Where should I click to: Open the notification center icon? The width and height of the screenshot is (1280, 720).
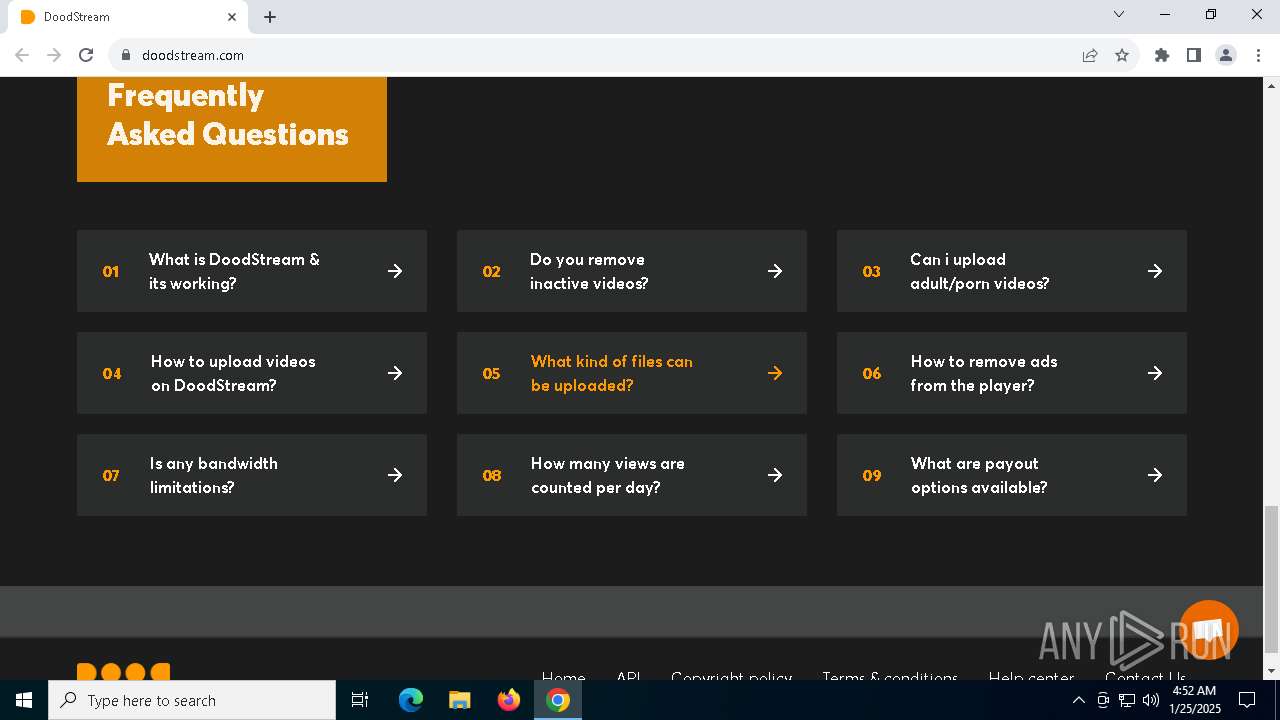pos(1247,700)
